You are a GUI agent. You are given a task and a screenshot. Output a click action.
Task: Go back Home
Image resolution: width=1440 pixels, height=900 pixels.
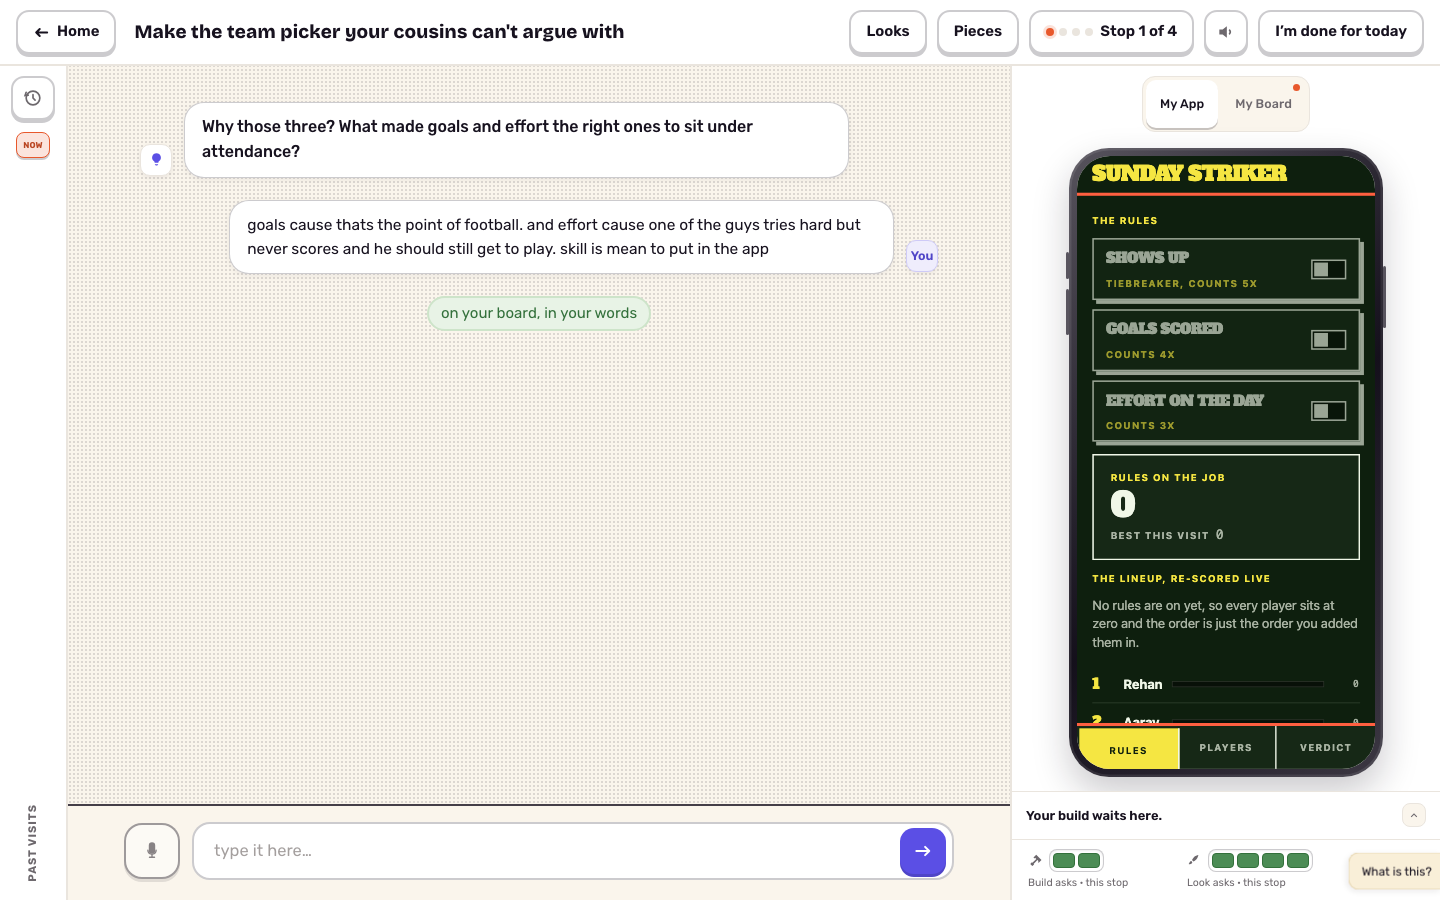coord(66,32)
